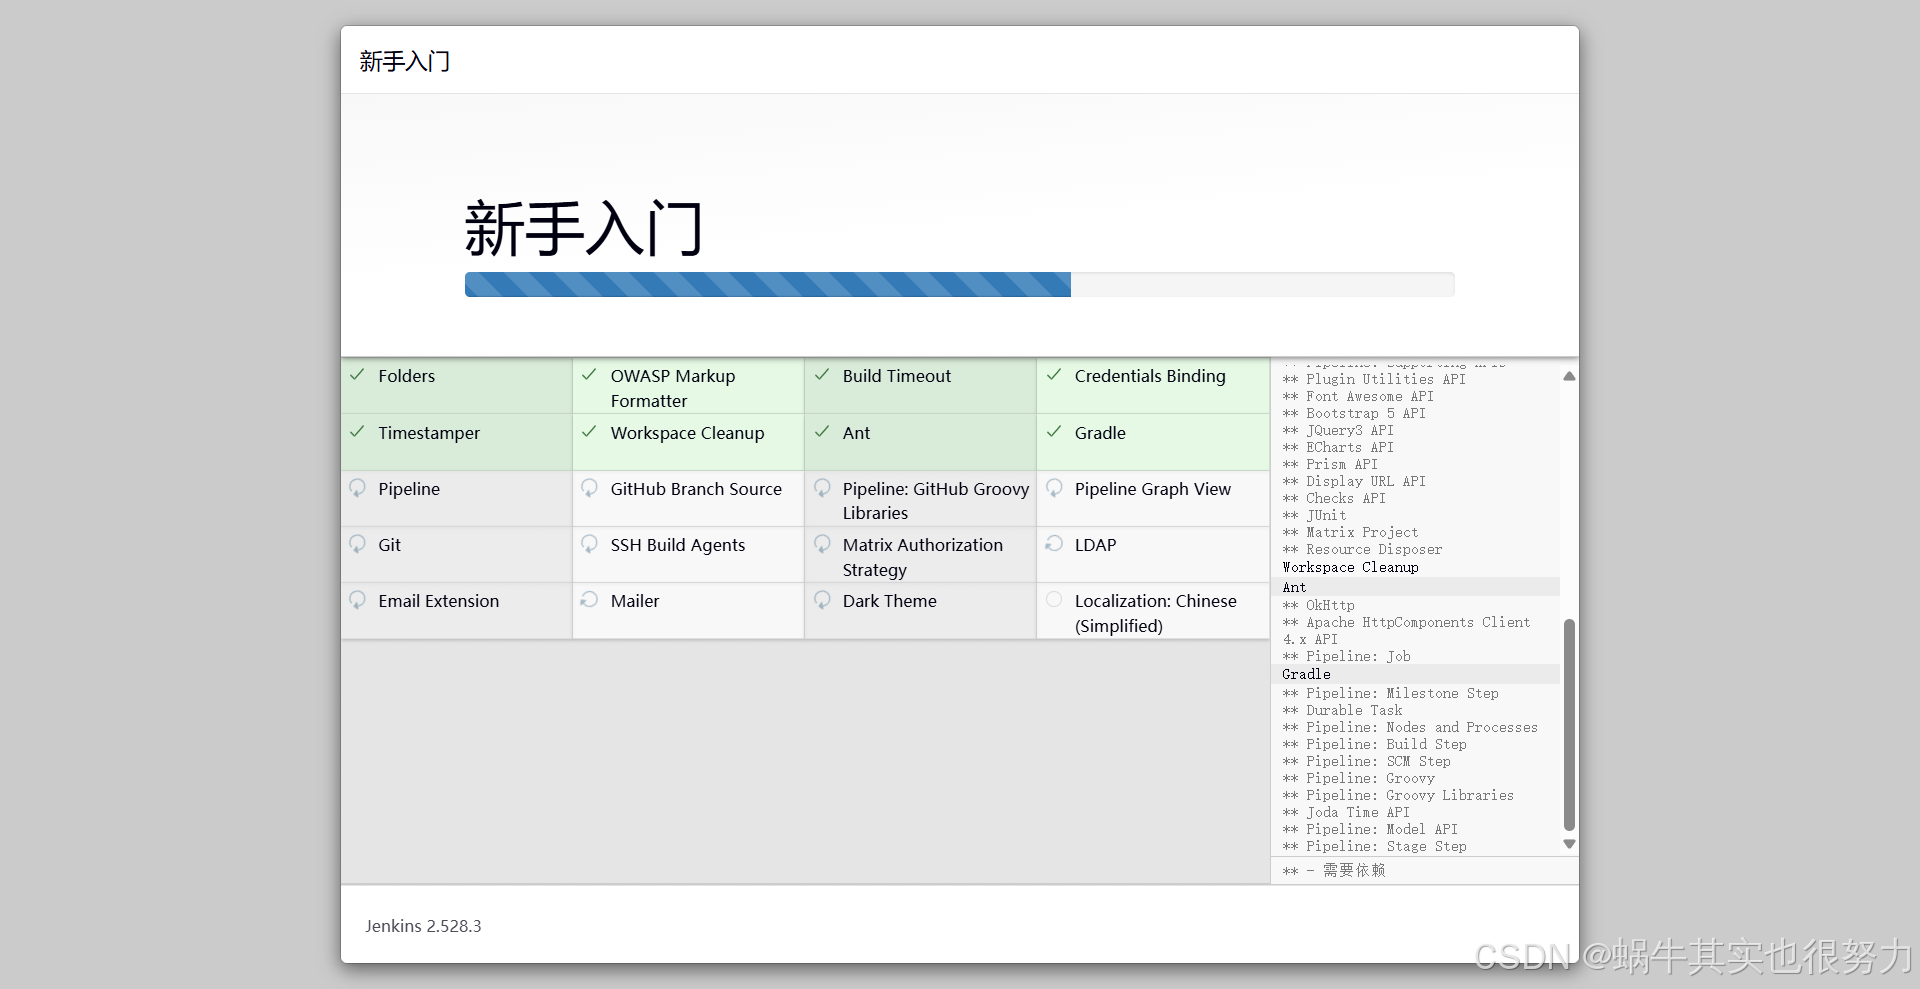Select the Mailer plugin label
Image resolution: width=1920 pixels, height=989 pixels.
click(635, 601)
